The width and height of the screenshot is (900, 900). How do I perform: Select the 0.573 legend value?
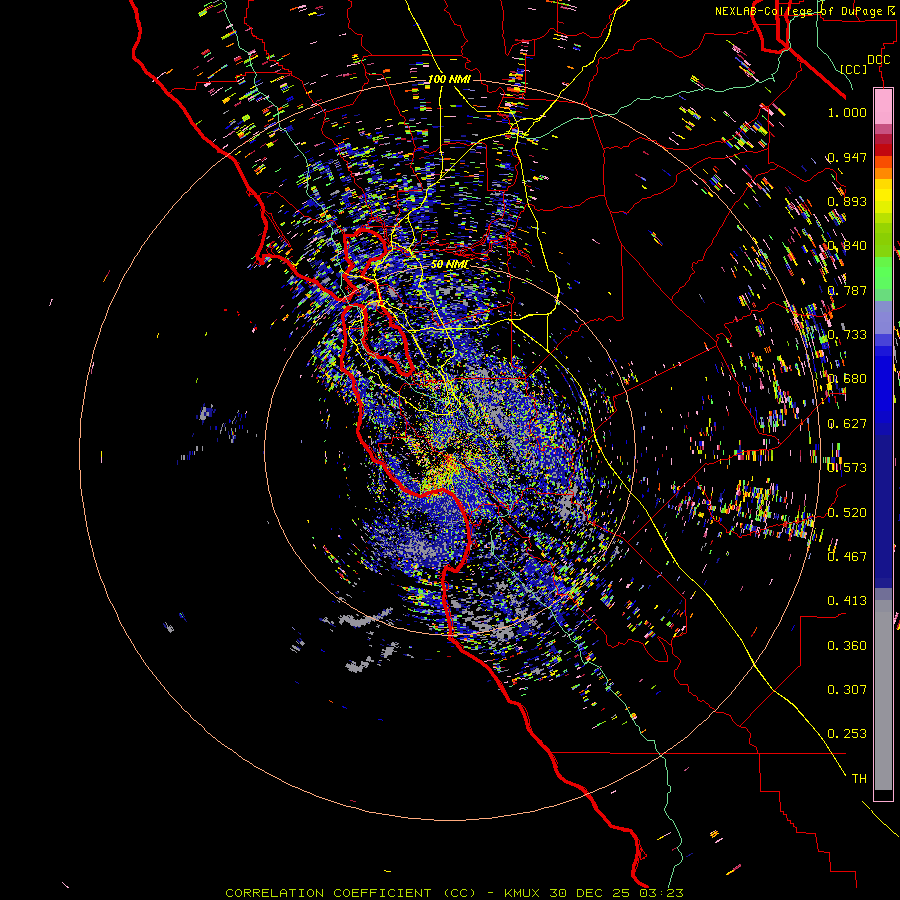[847, 468]
